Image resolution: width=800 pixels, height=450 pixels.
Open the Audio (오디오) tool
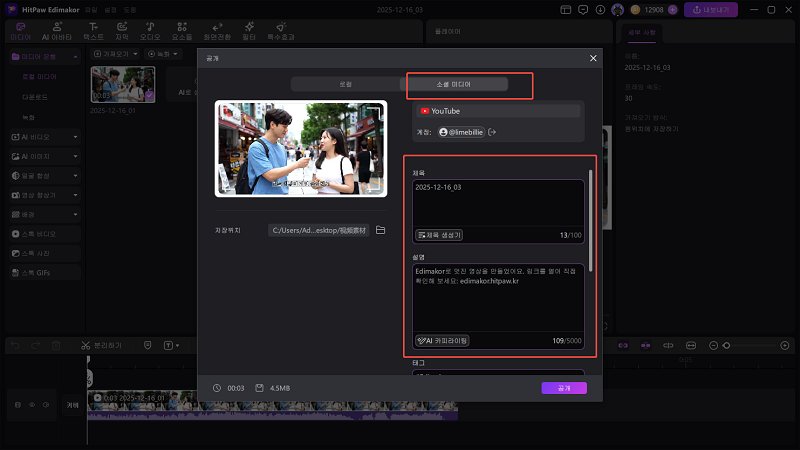(150, 32)
